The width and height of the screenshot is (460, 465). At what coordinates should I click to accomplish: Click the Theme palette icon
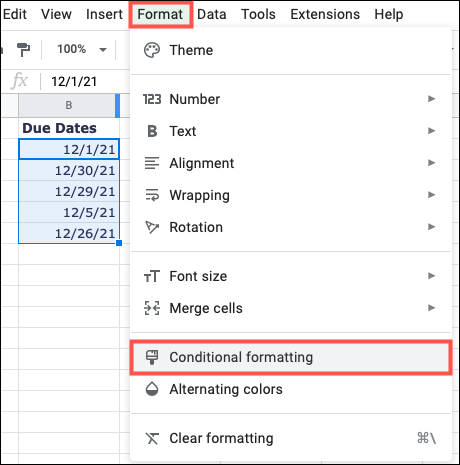(x=152, y=50)
